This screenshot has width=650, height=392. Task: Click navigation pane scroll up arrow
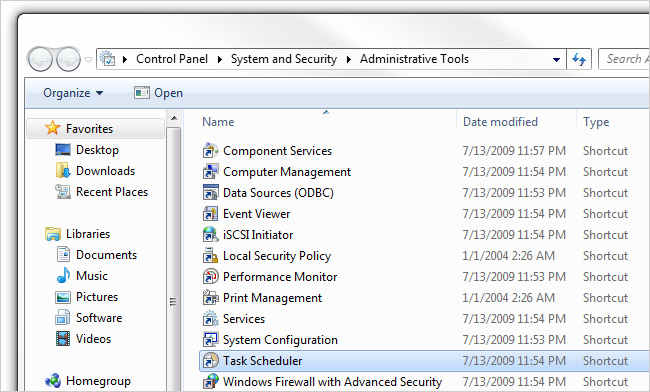(174, 119)
